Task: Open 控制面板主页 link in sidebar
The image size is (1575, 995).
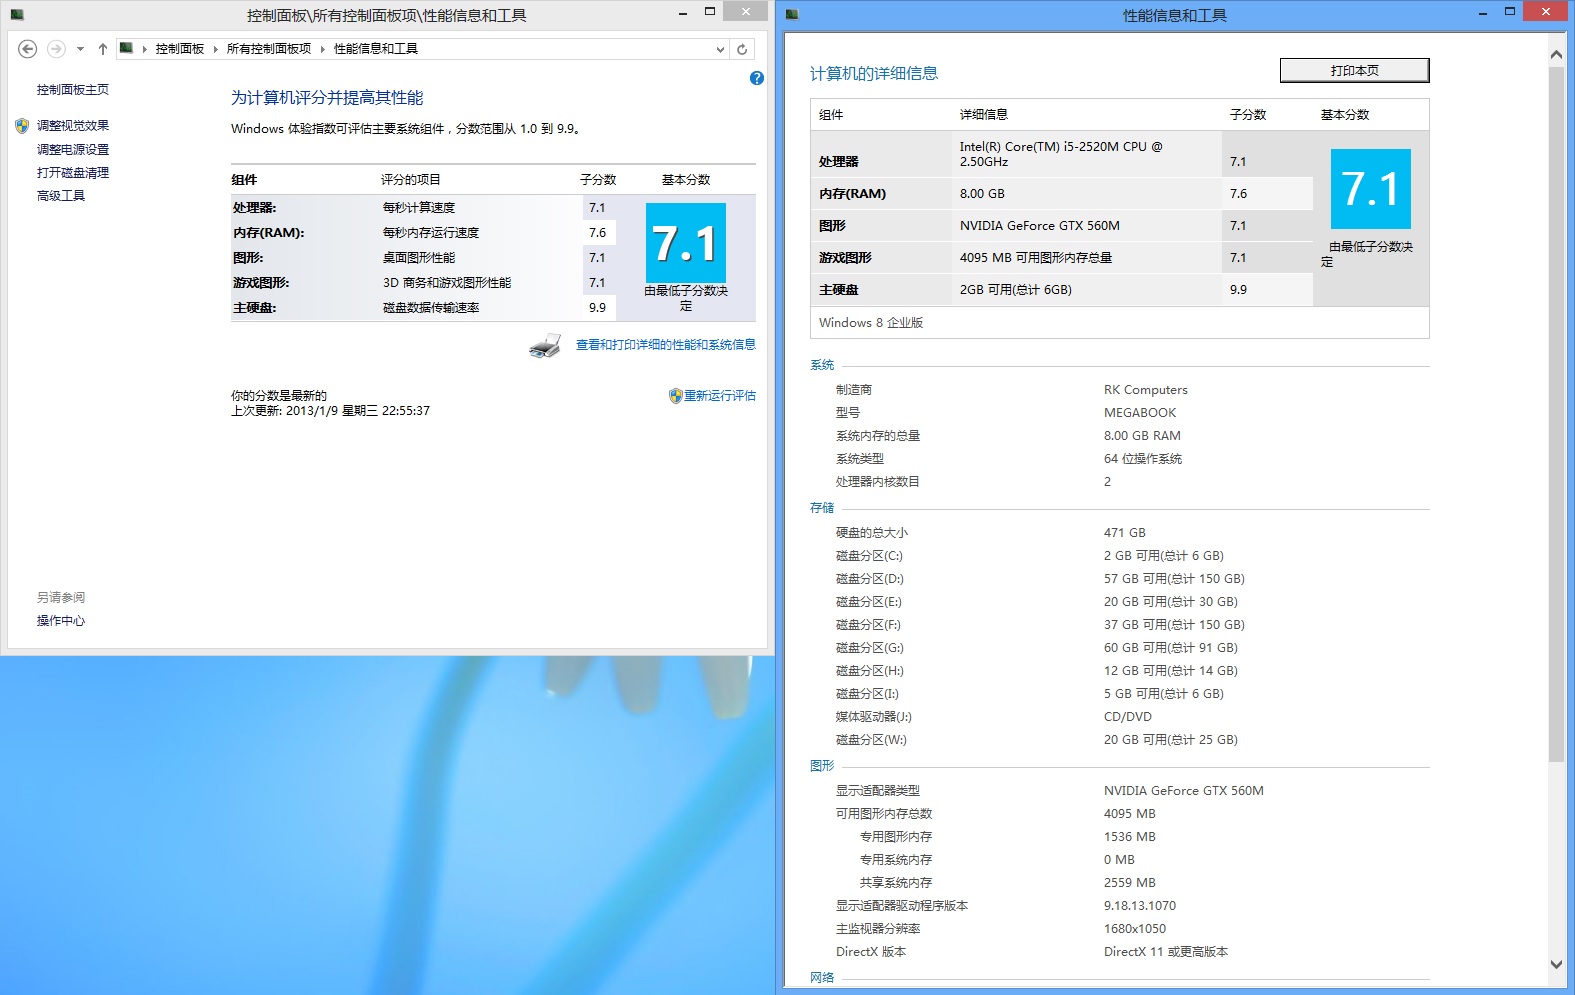Action: pyautogui.click(x=73, y=90)
